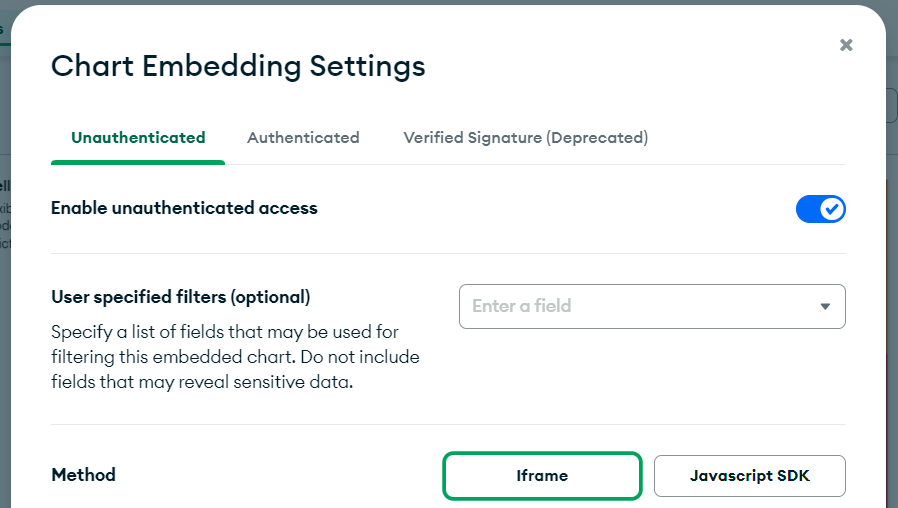Viewport: 898px width, 508px height.
Task: Click the dimmed page right of the dialog
Action: pyautogui.click(x=892, y=300)
